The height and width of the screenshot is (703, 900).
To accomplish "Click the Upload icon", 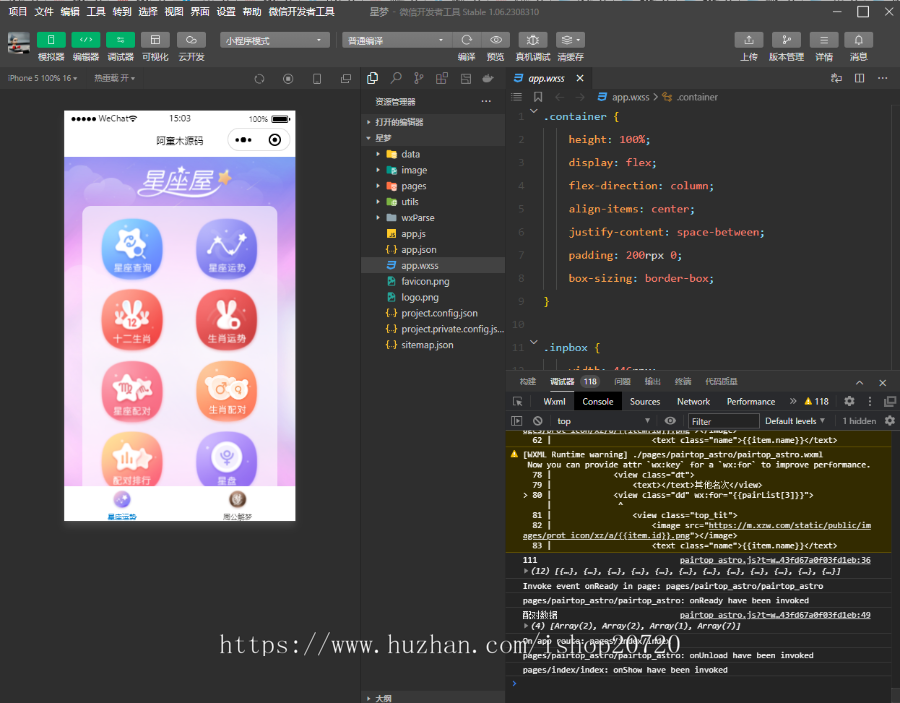I will coord(748,40).
